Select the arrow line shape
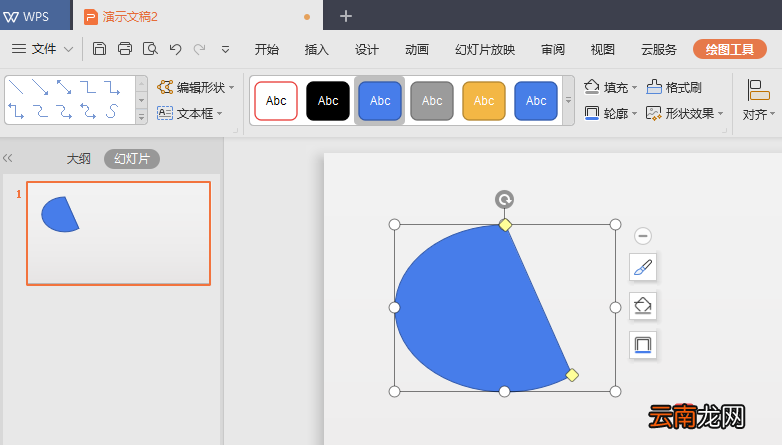The height and width of the screenshot is (445, 782). (40, 87)
